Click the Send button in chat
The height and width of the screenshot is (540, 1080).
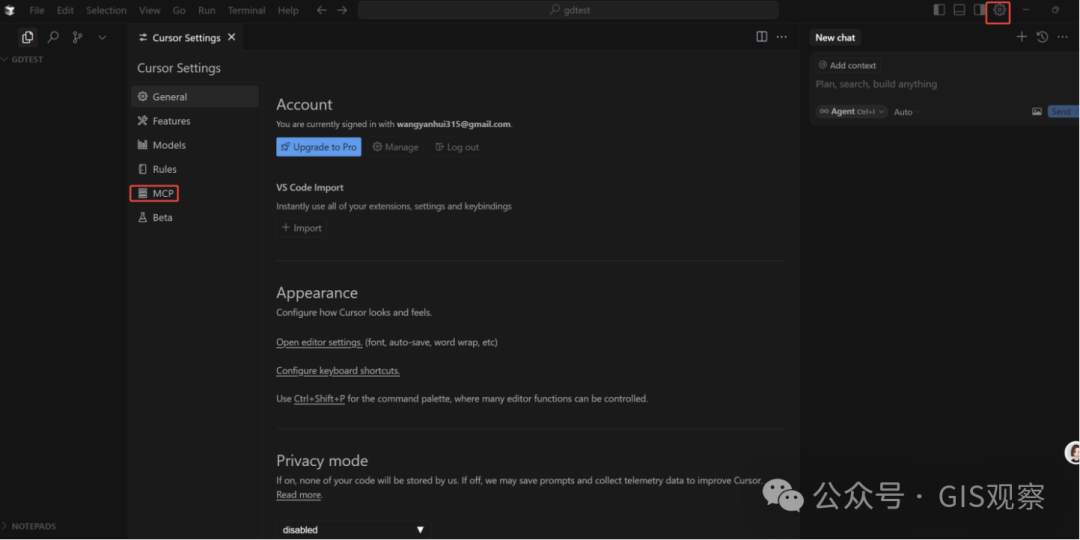tap(1063, 112)
